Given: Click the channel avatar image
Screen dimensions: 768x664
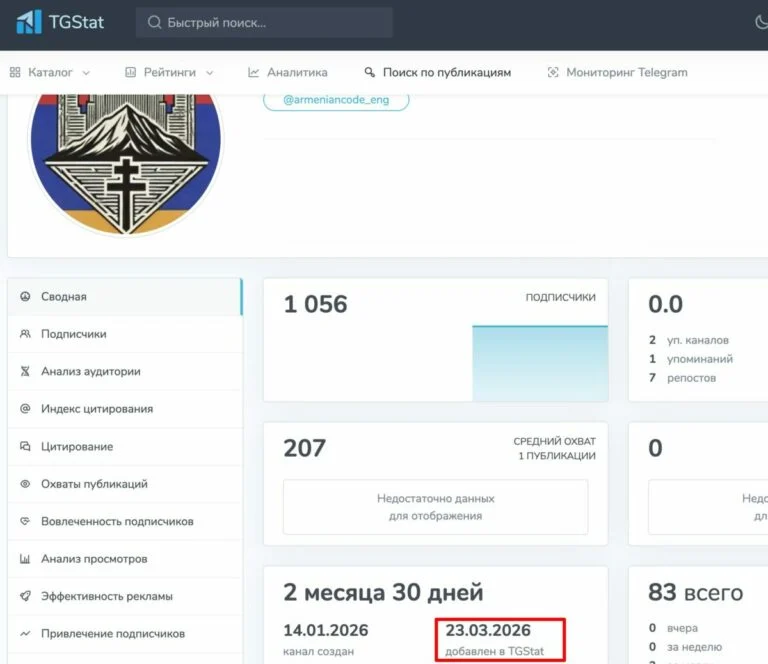Looking at the screenshot, I should (x=125, y=160).
